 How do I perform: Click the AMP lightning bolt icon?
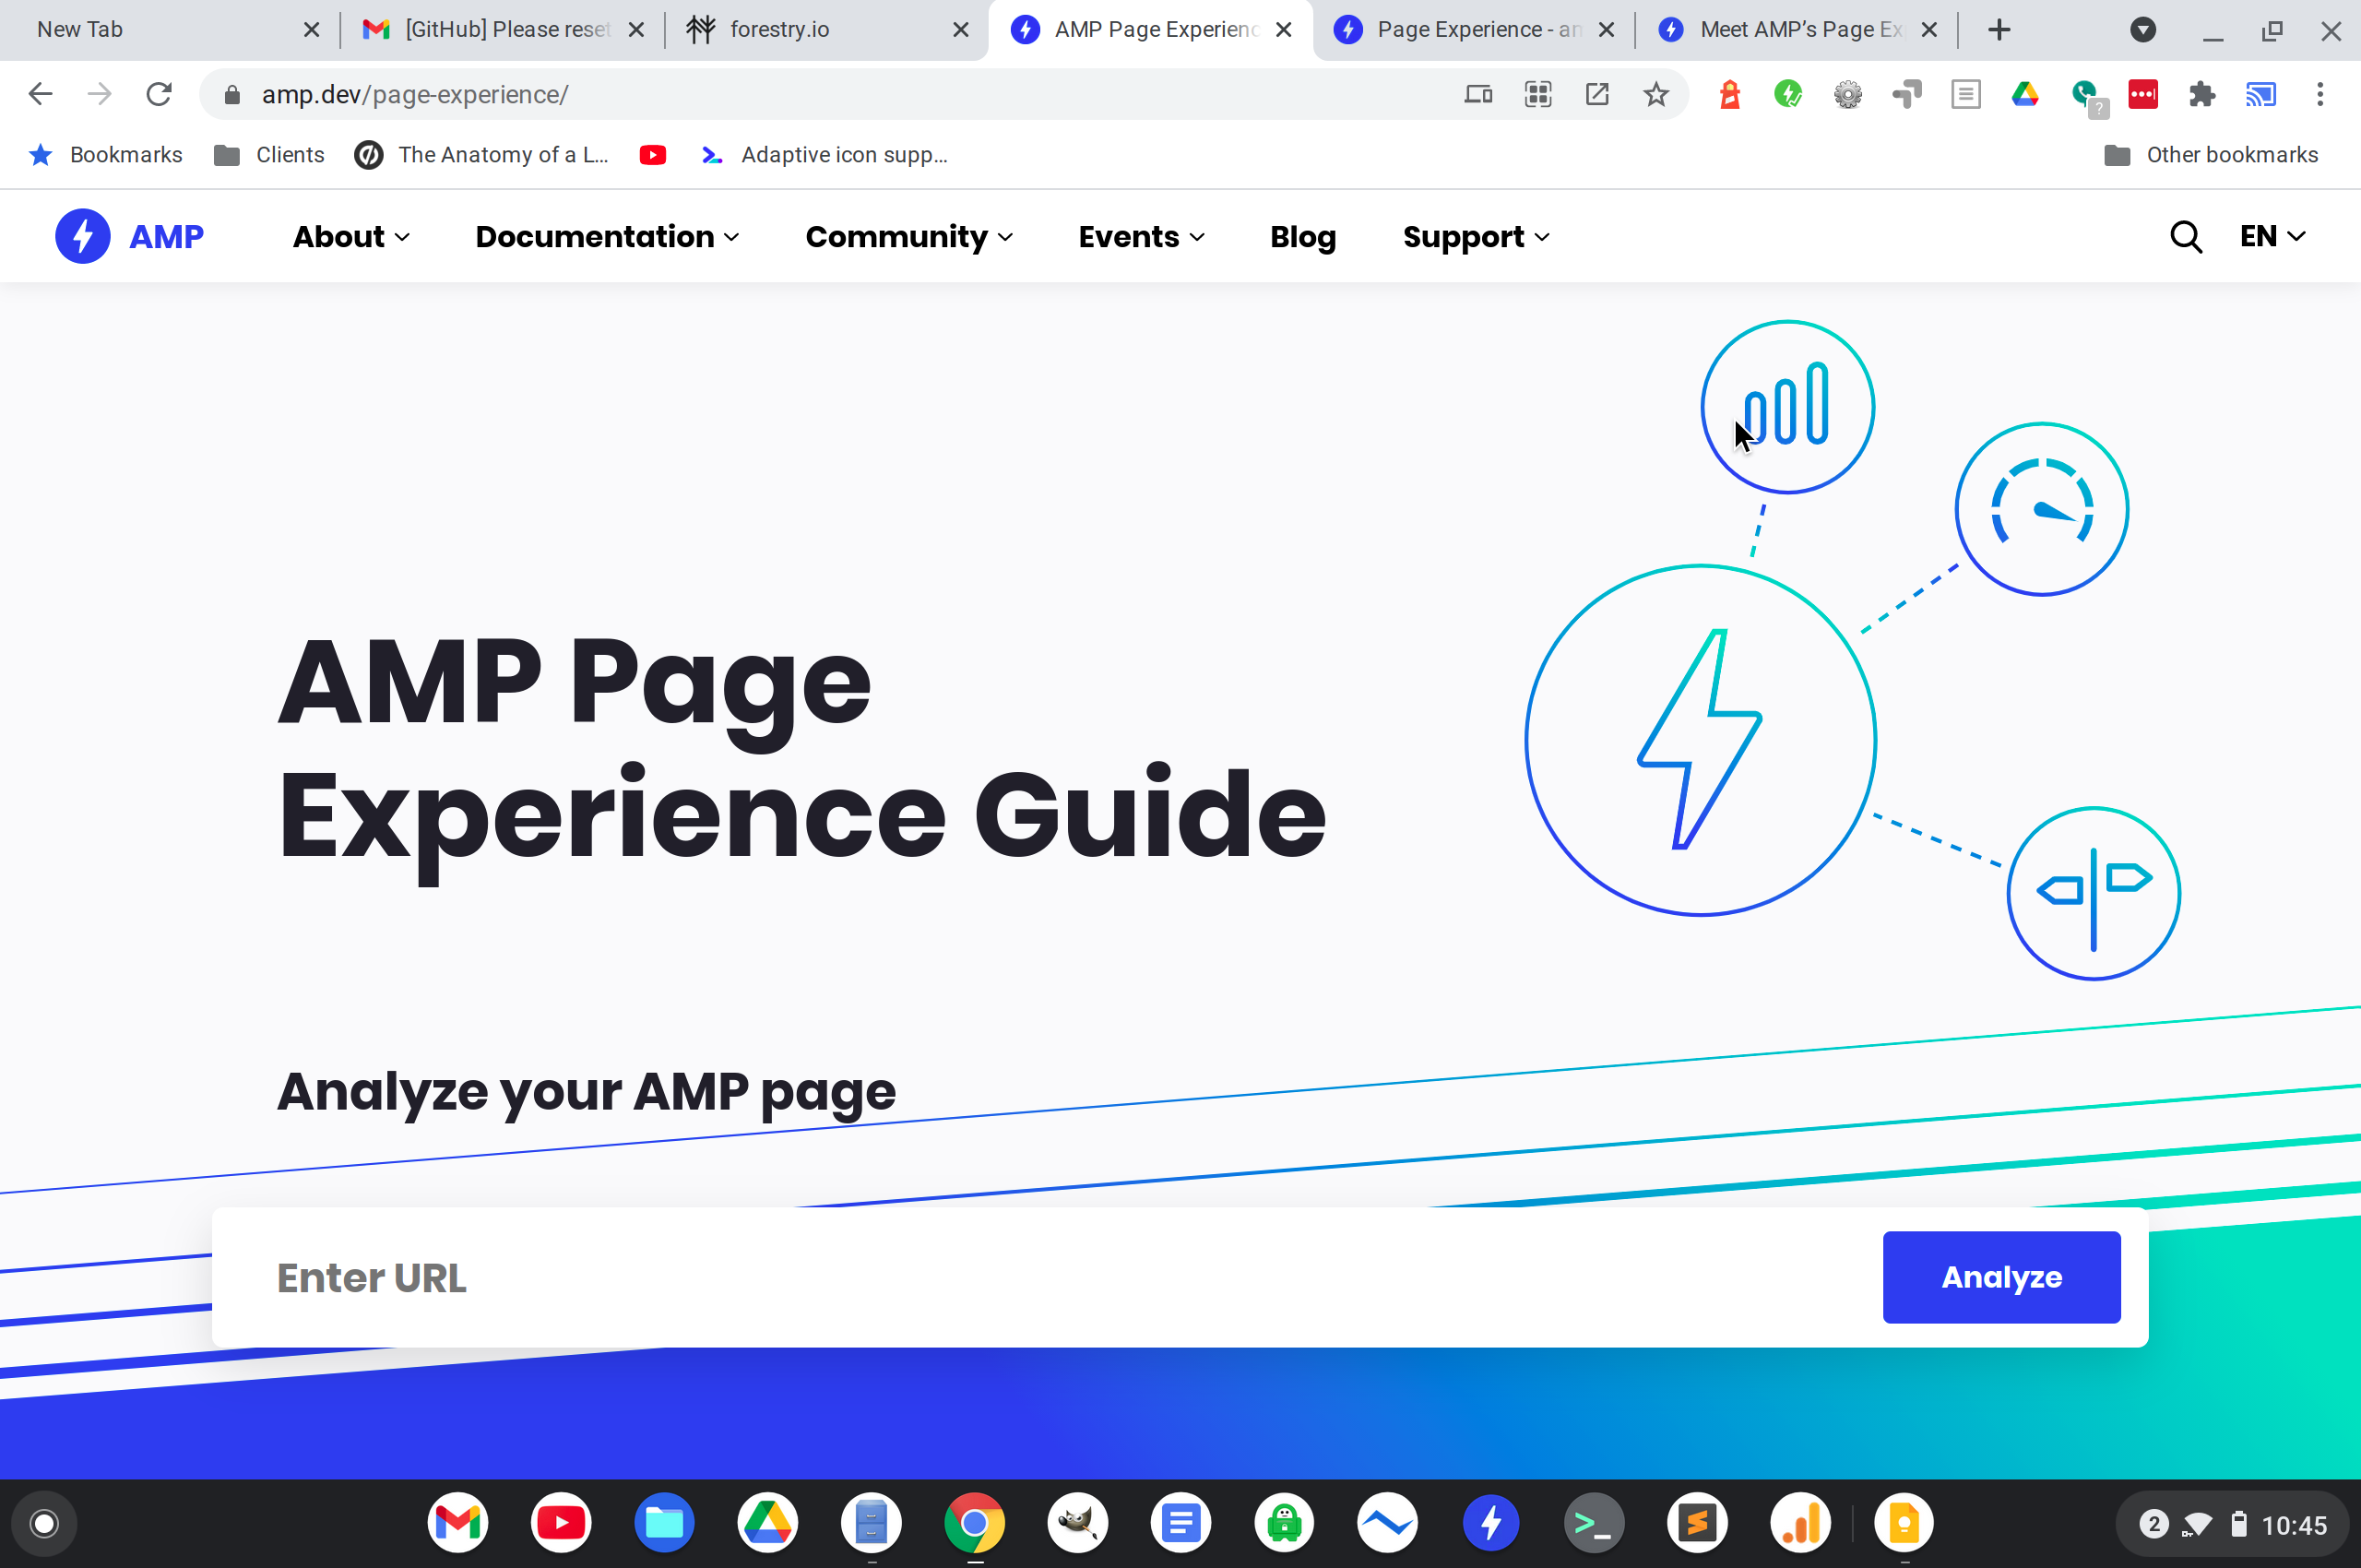82,236
